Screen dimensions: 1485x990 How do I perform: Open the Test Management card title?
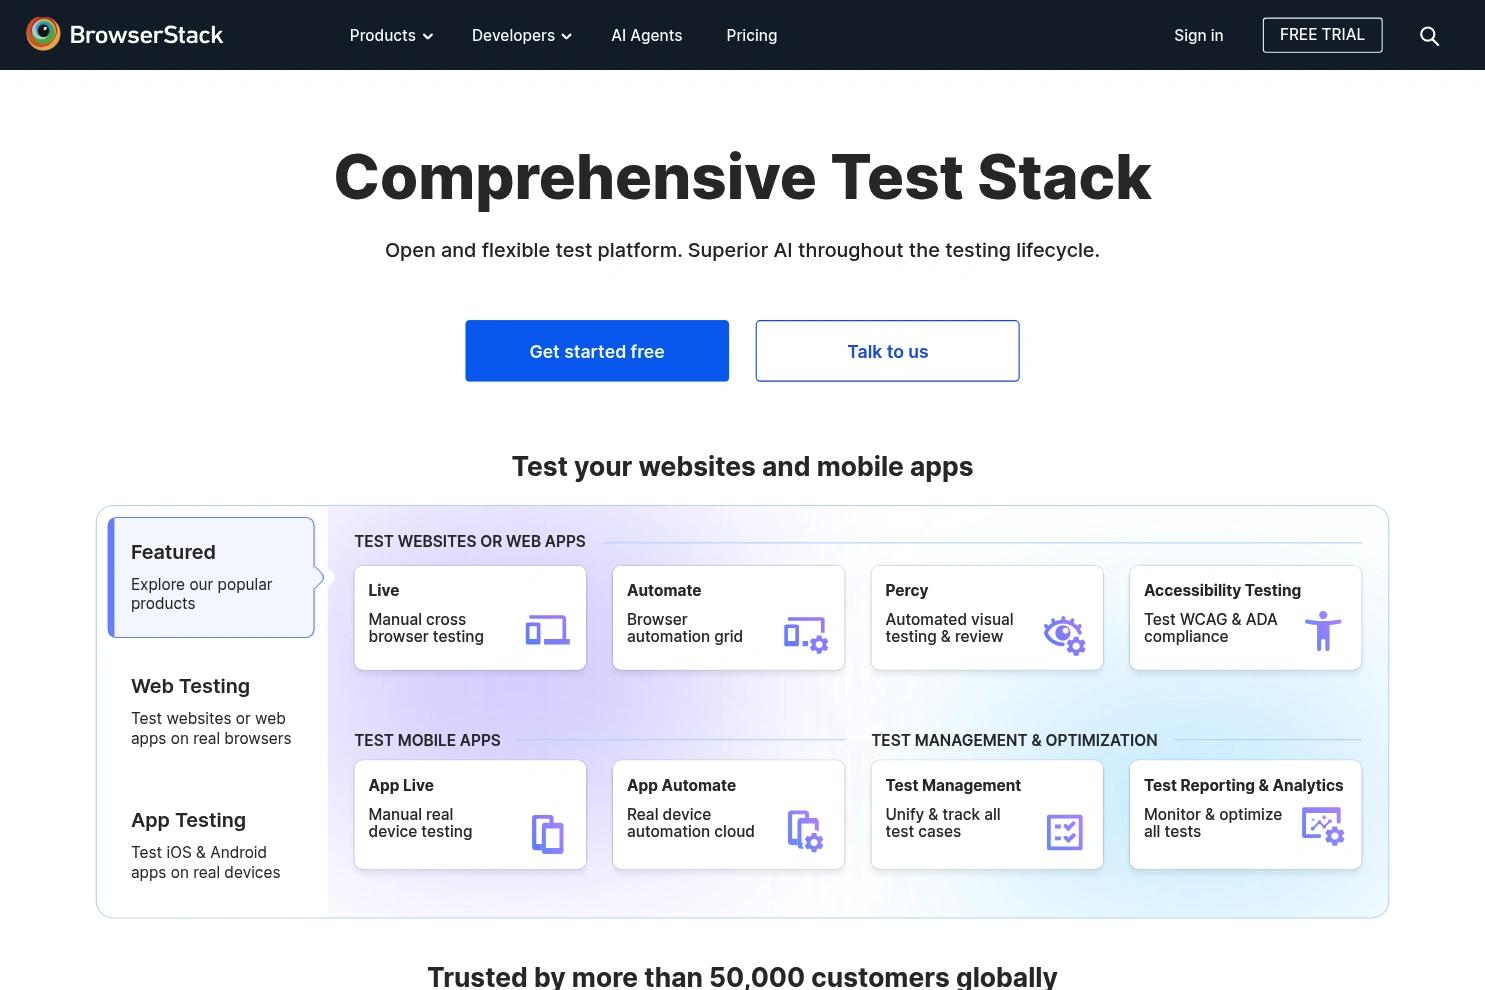pyautogui.click(x=953, y=785)
